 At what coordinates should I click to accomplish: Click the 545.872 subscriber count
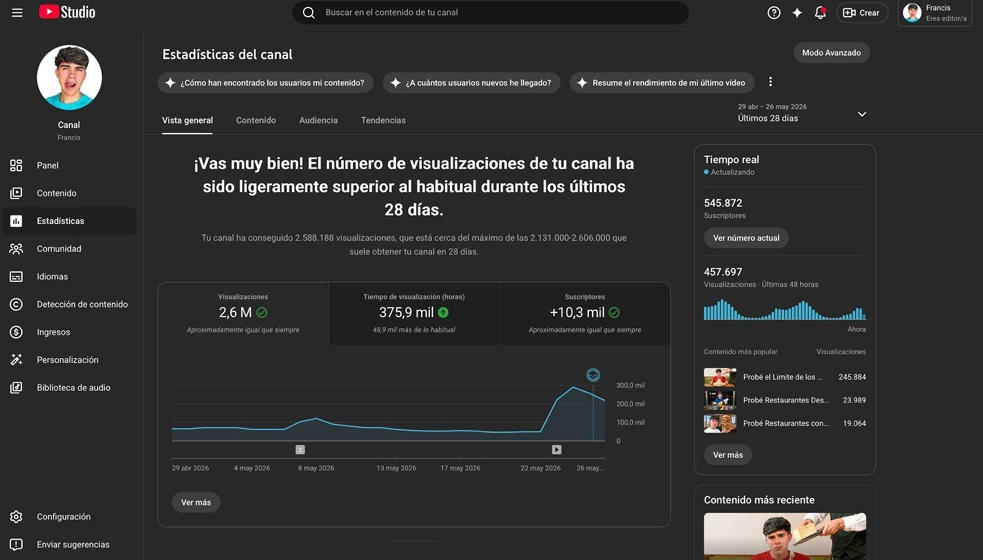pyautogui.click(x=723, y=203)
